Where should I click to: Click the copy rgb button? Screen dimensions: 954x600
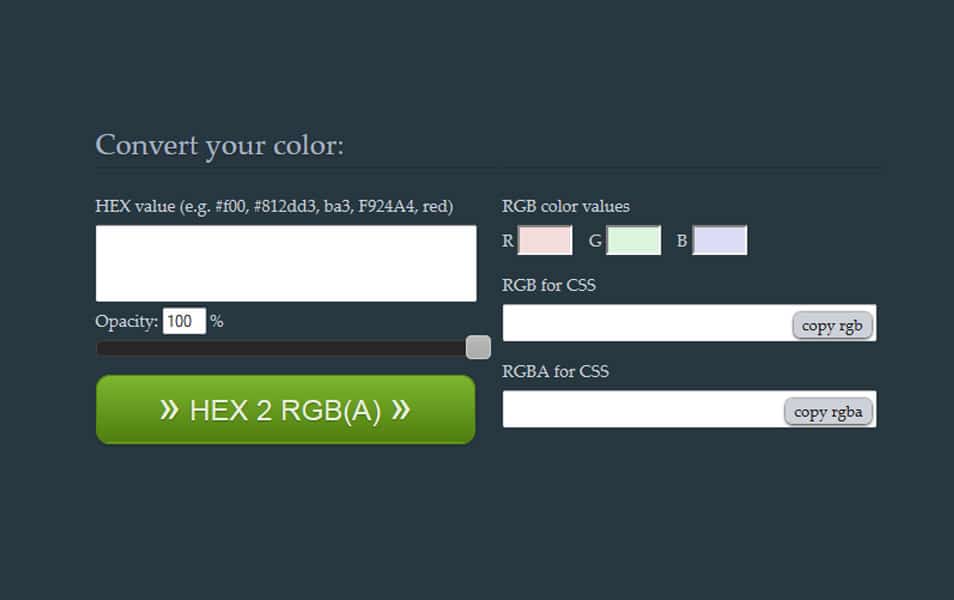832,324
